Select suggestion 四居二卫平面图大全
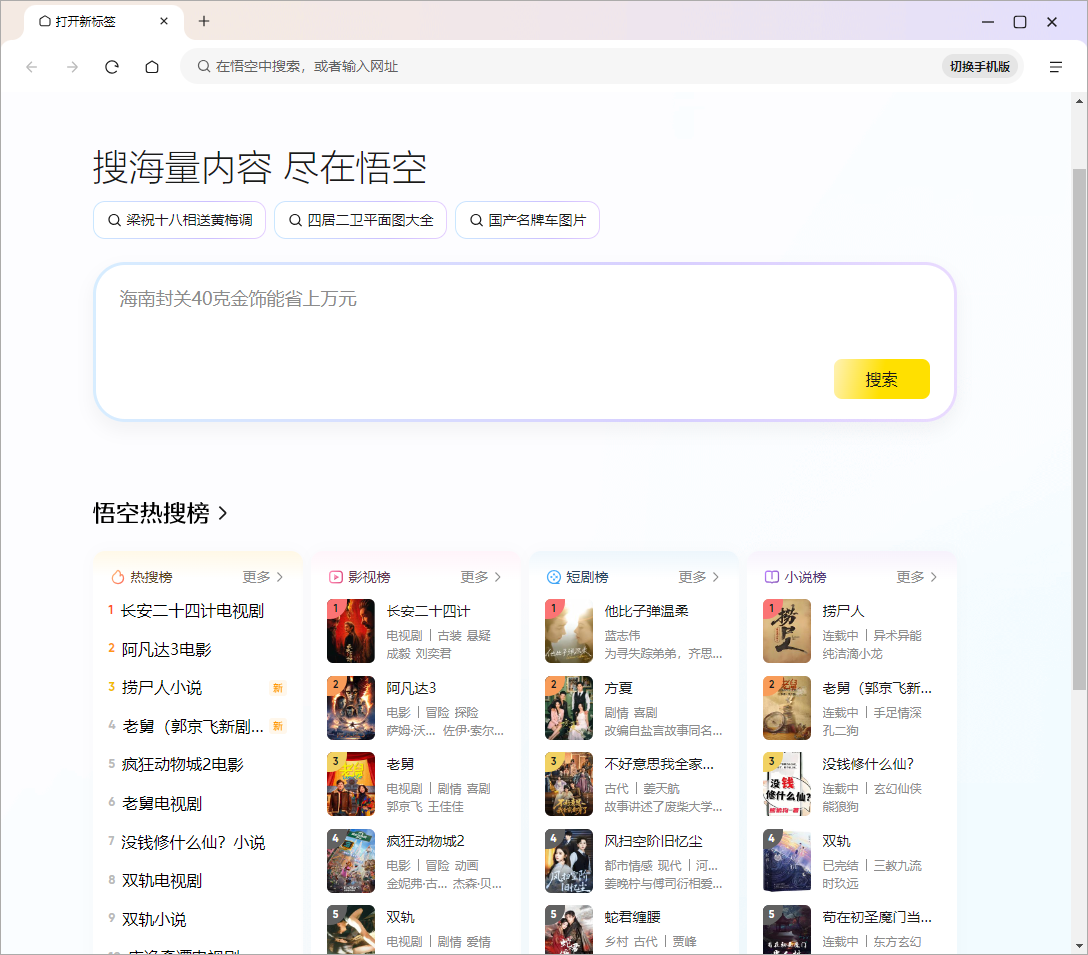Screen dimensions: 1088x955 360,220
